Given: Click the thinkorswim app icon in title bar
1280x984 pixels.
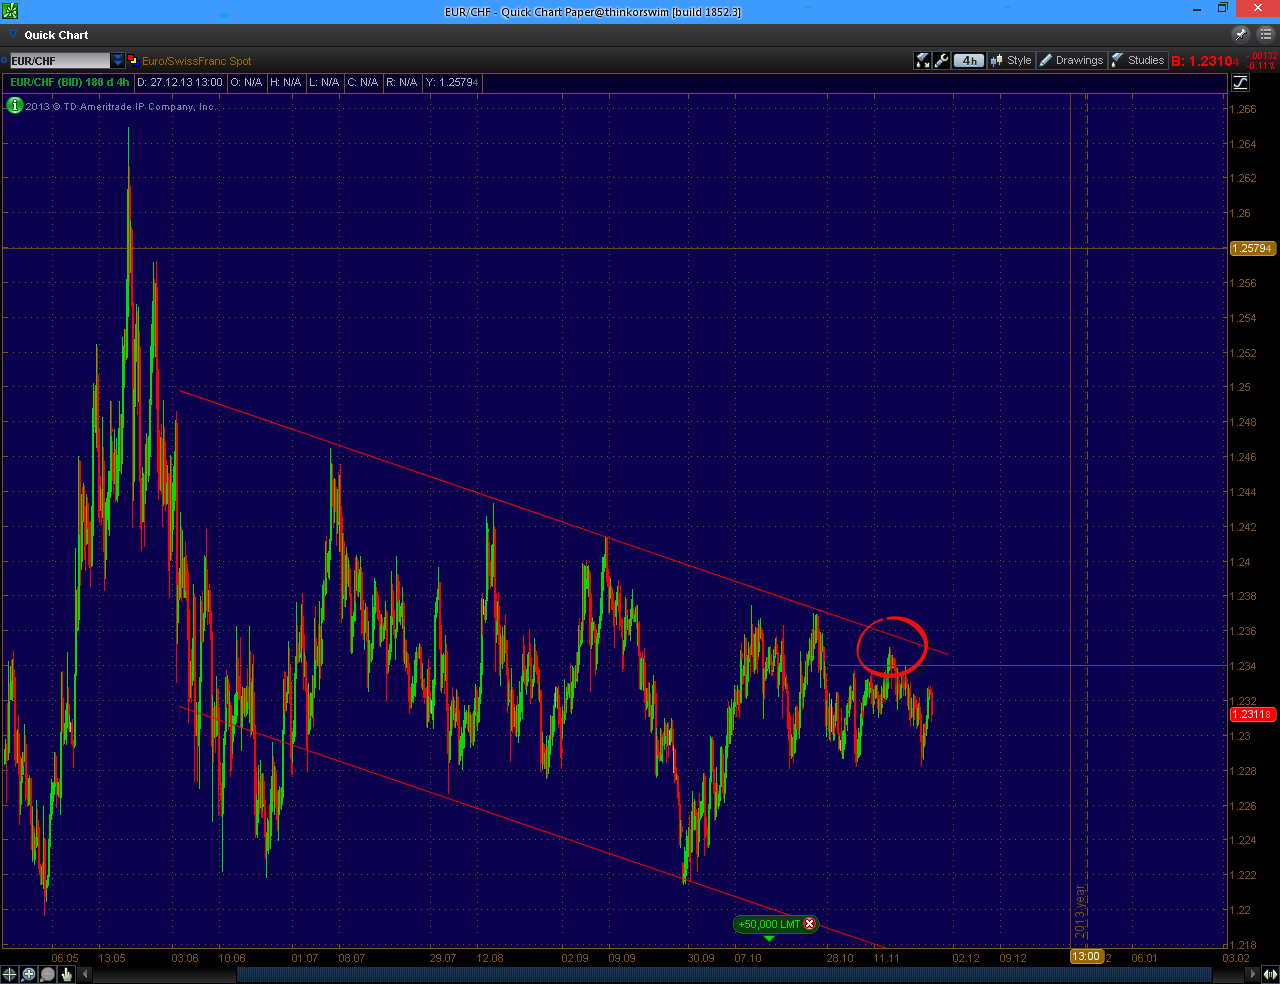Looking at the screenshot, I should [10, 11].
